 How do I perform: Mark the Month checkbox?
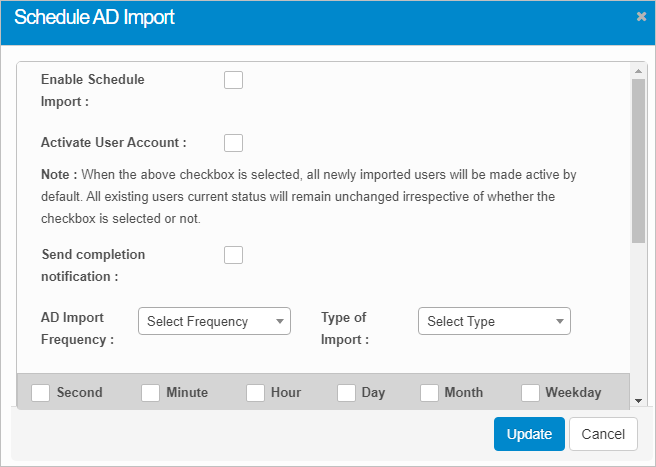[x=429, y=393]
